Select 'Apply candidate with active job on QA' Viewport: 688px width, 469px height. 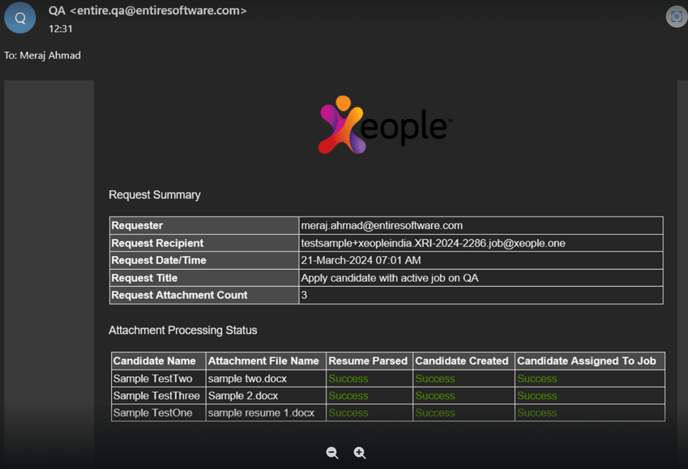(390, 278)
